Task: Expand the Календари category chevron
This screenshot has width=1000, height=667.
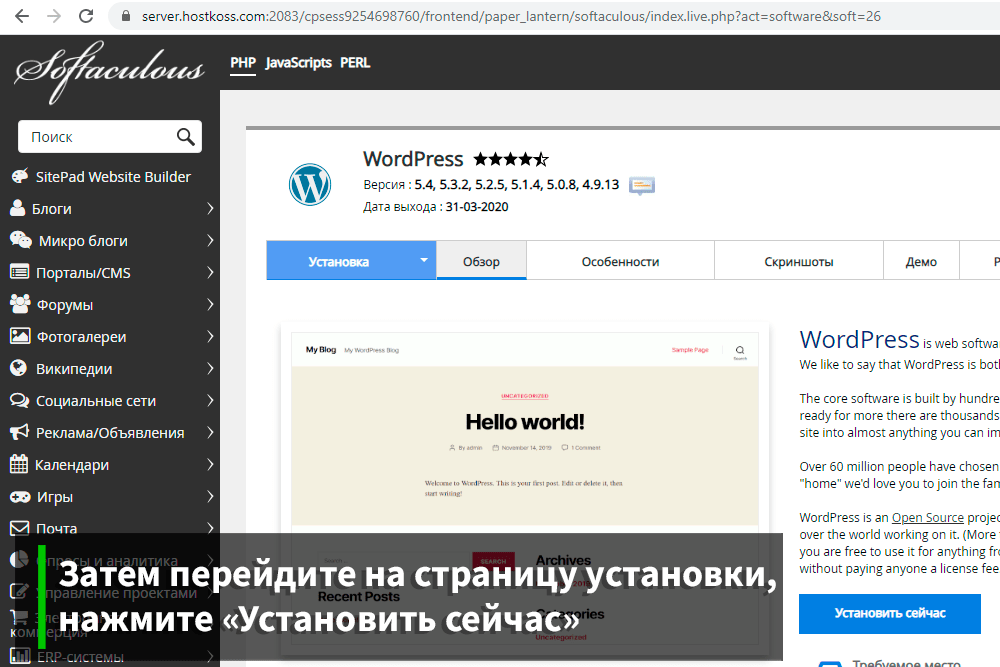Action: (x=210, y=464)
